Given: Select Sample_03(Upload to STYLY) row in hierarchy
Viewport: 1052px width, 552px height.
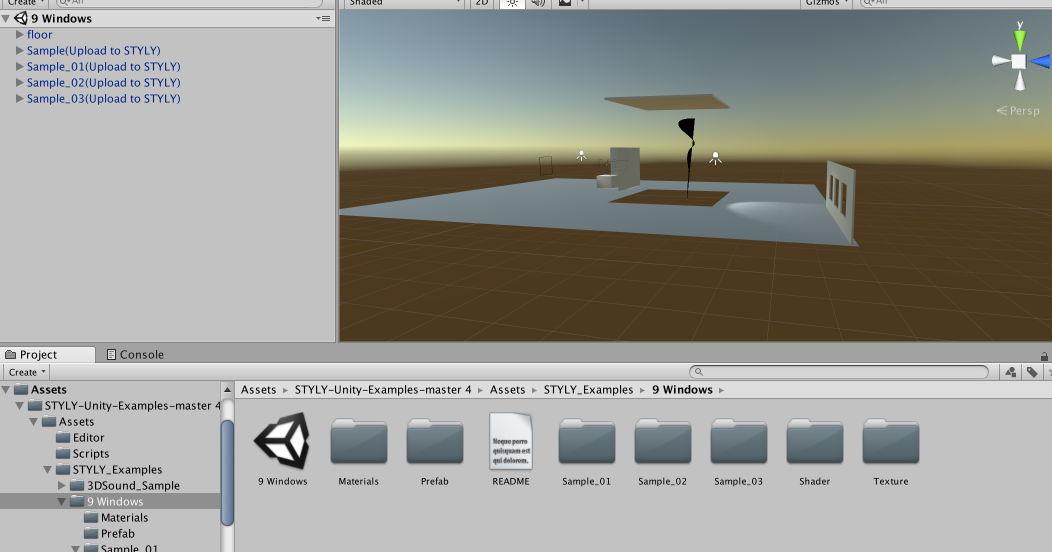Looking at the screenshot, I should [x=168, y=99].
